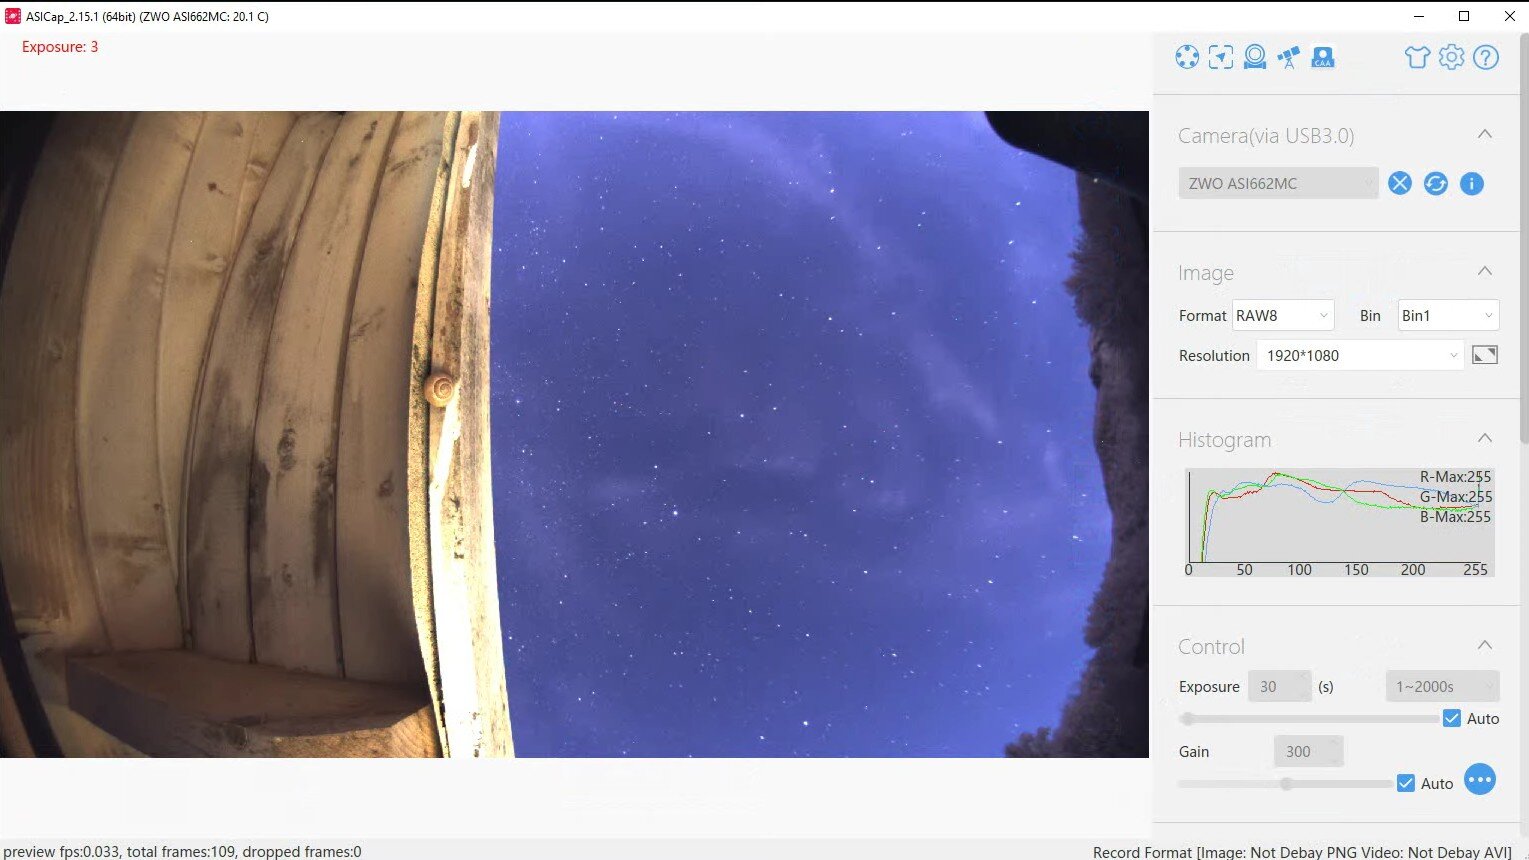The width and height of the screenshot is (1529, 860).
Task: Click the red 'Exposure: 3' overlay text
Action: point(60,47)
